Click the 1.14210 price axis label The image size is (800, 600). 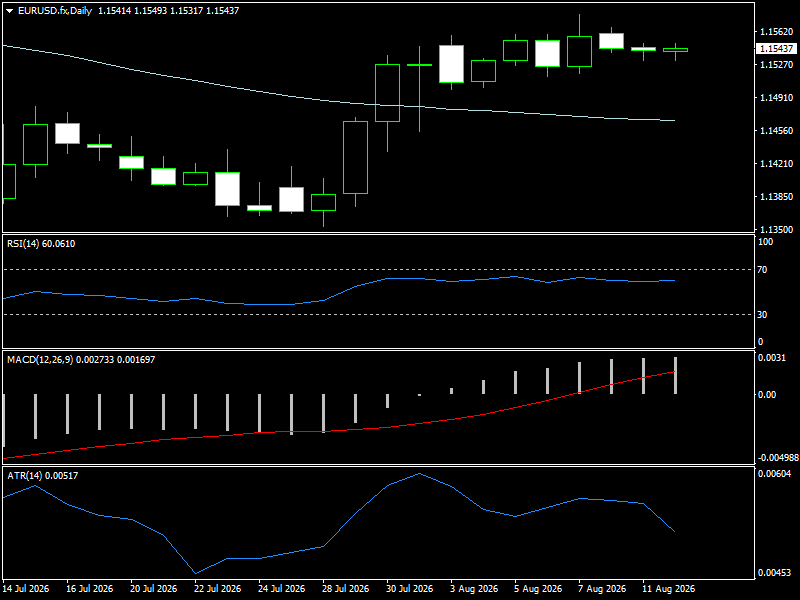point(777,164)
